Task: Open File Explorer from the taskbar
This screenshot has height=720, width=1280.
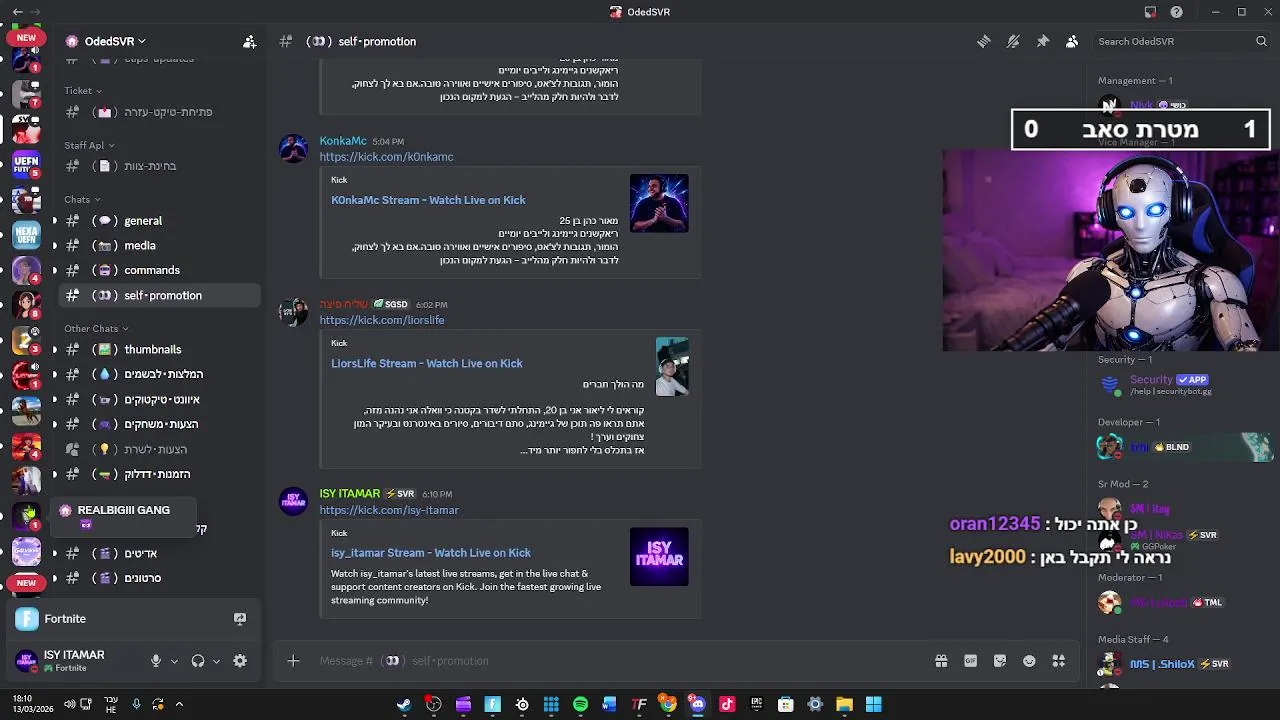Action: pos(844,705)
